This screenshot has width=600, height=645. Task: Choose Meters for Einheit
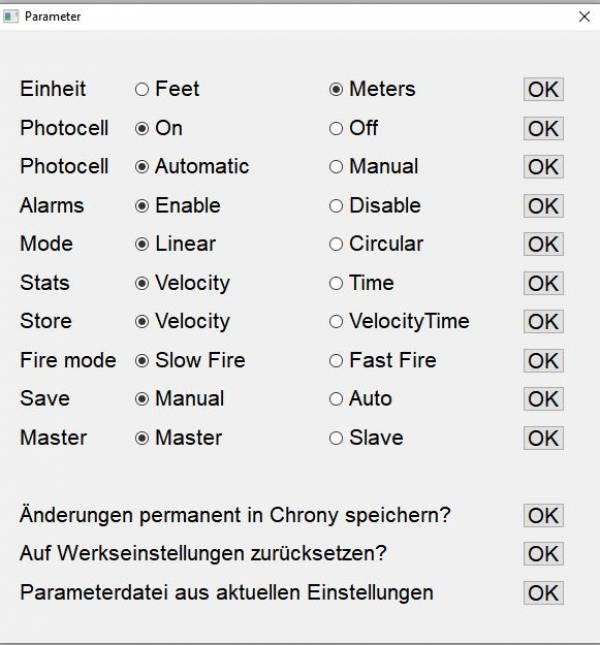pyautogui.click(x=336, y=89)
